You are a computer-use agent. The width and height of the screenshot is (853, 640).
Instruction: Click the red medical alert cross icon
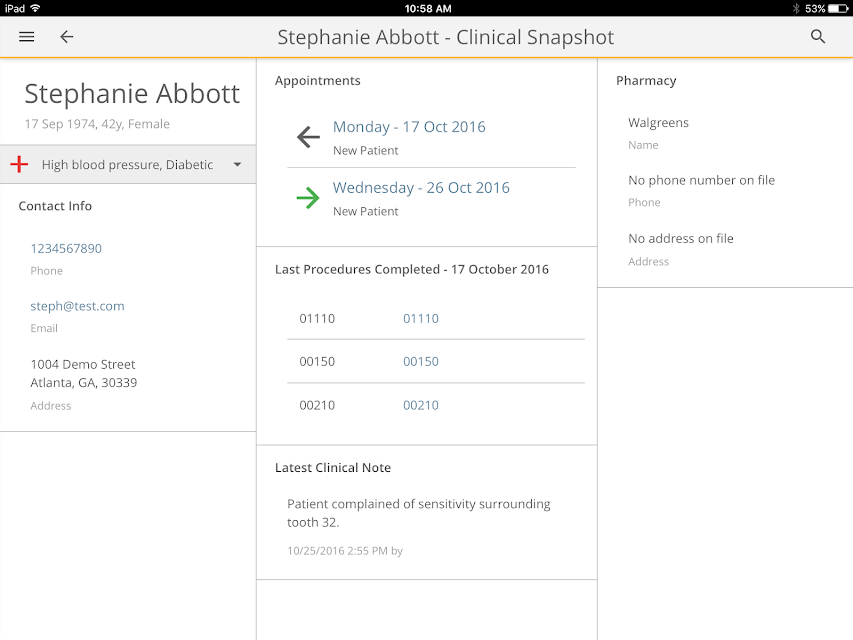19,164
